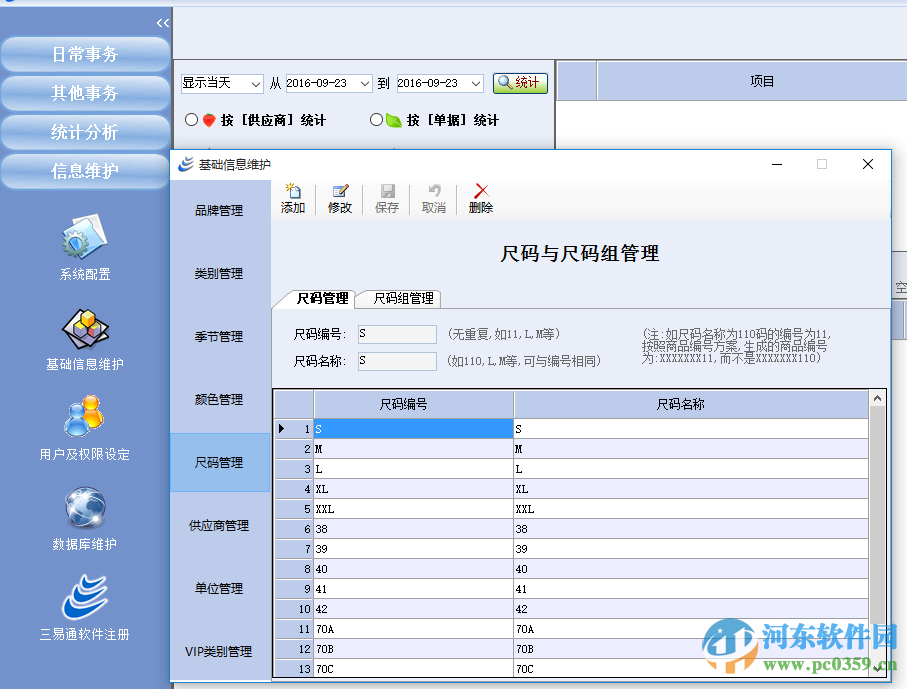Click the 三易通软件注册 icon
This screenshot has height=689, width=907.
84,598
